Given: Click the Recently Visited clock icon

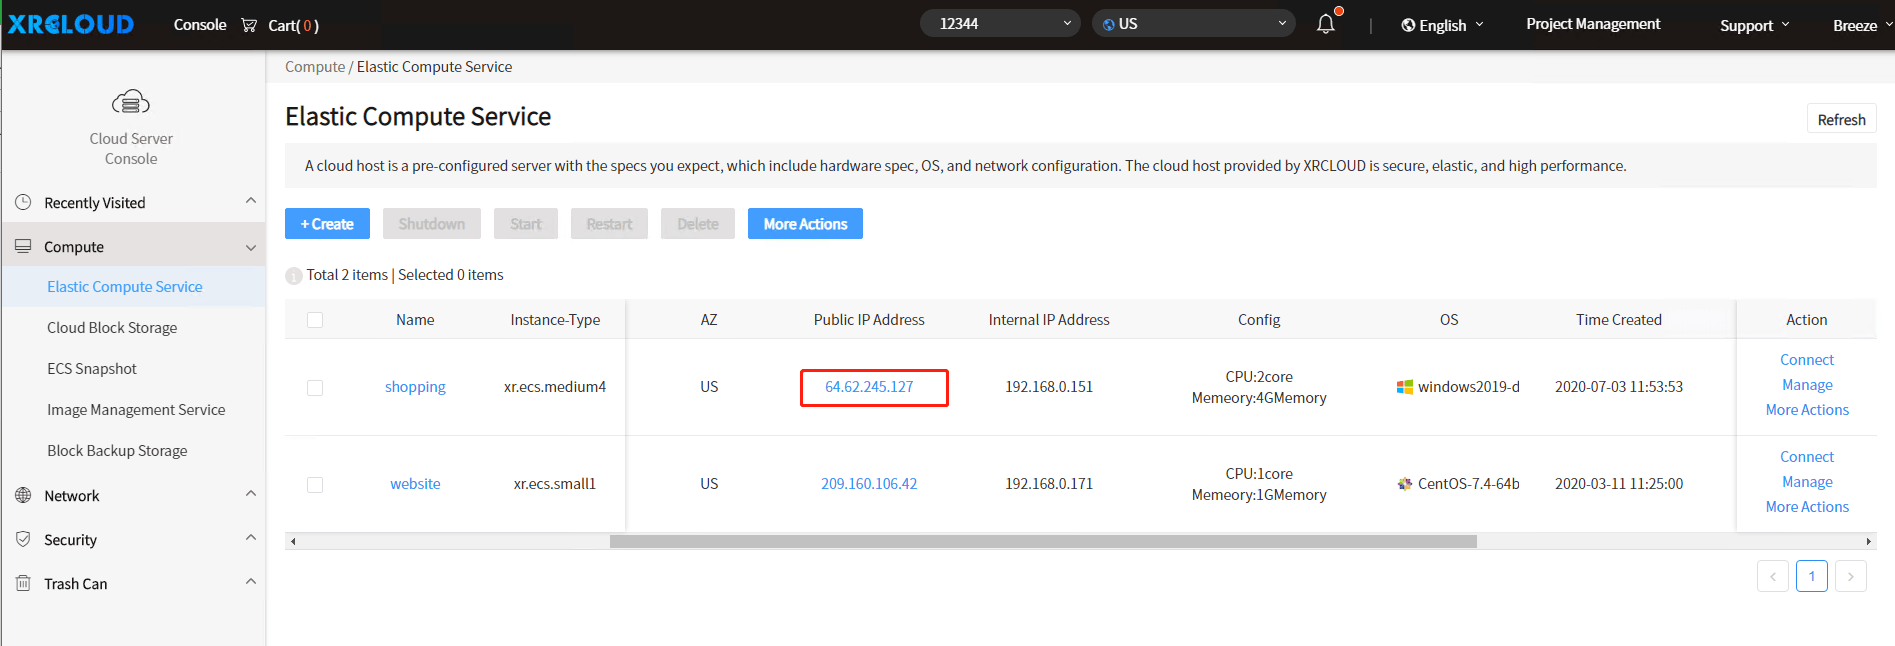Looking at the screenshot, I should tap(23, 202).
